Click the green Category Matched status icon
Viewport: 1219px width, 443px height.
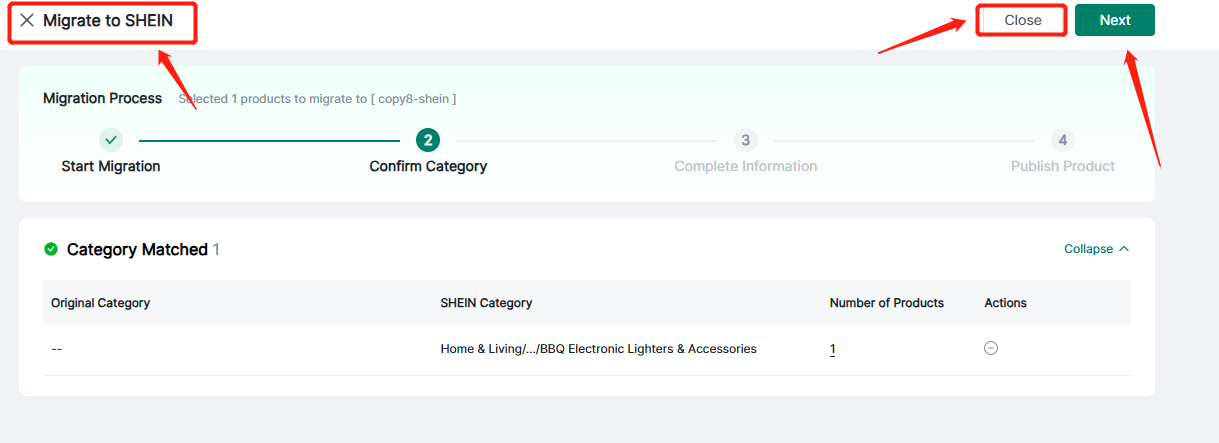51,249
